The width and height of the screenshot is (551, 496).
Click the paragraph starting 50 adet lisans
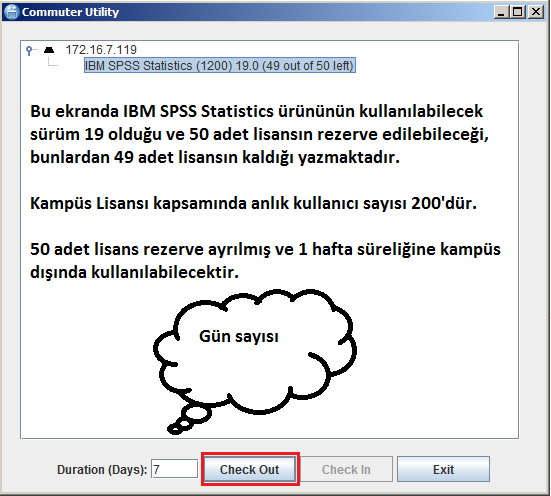pyautogui.click(x=265, y=260)
